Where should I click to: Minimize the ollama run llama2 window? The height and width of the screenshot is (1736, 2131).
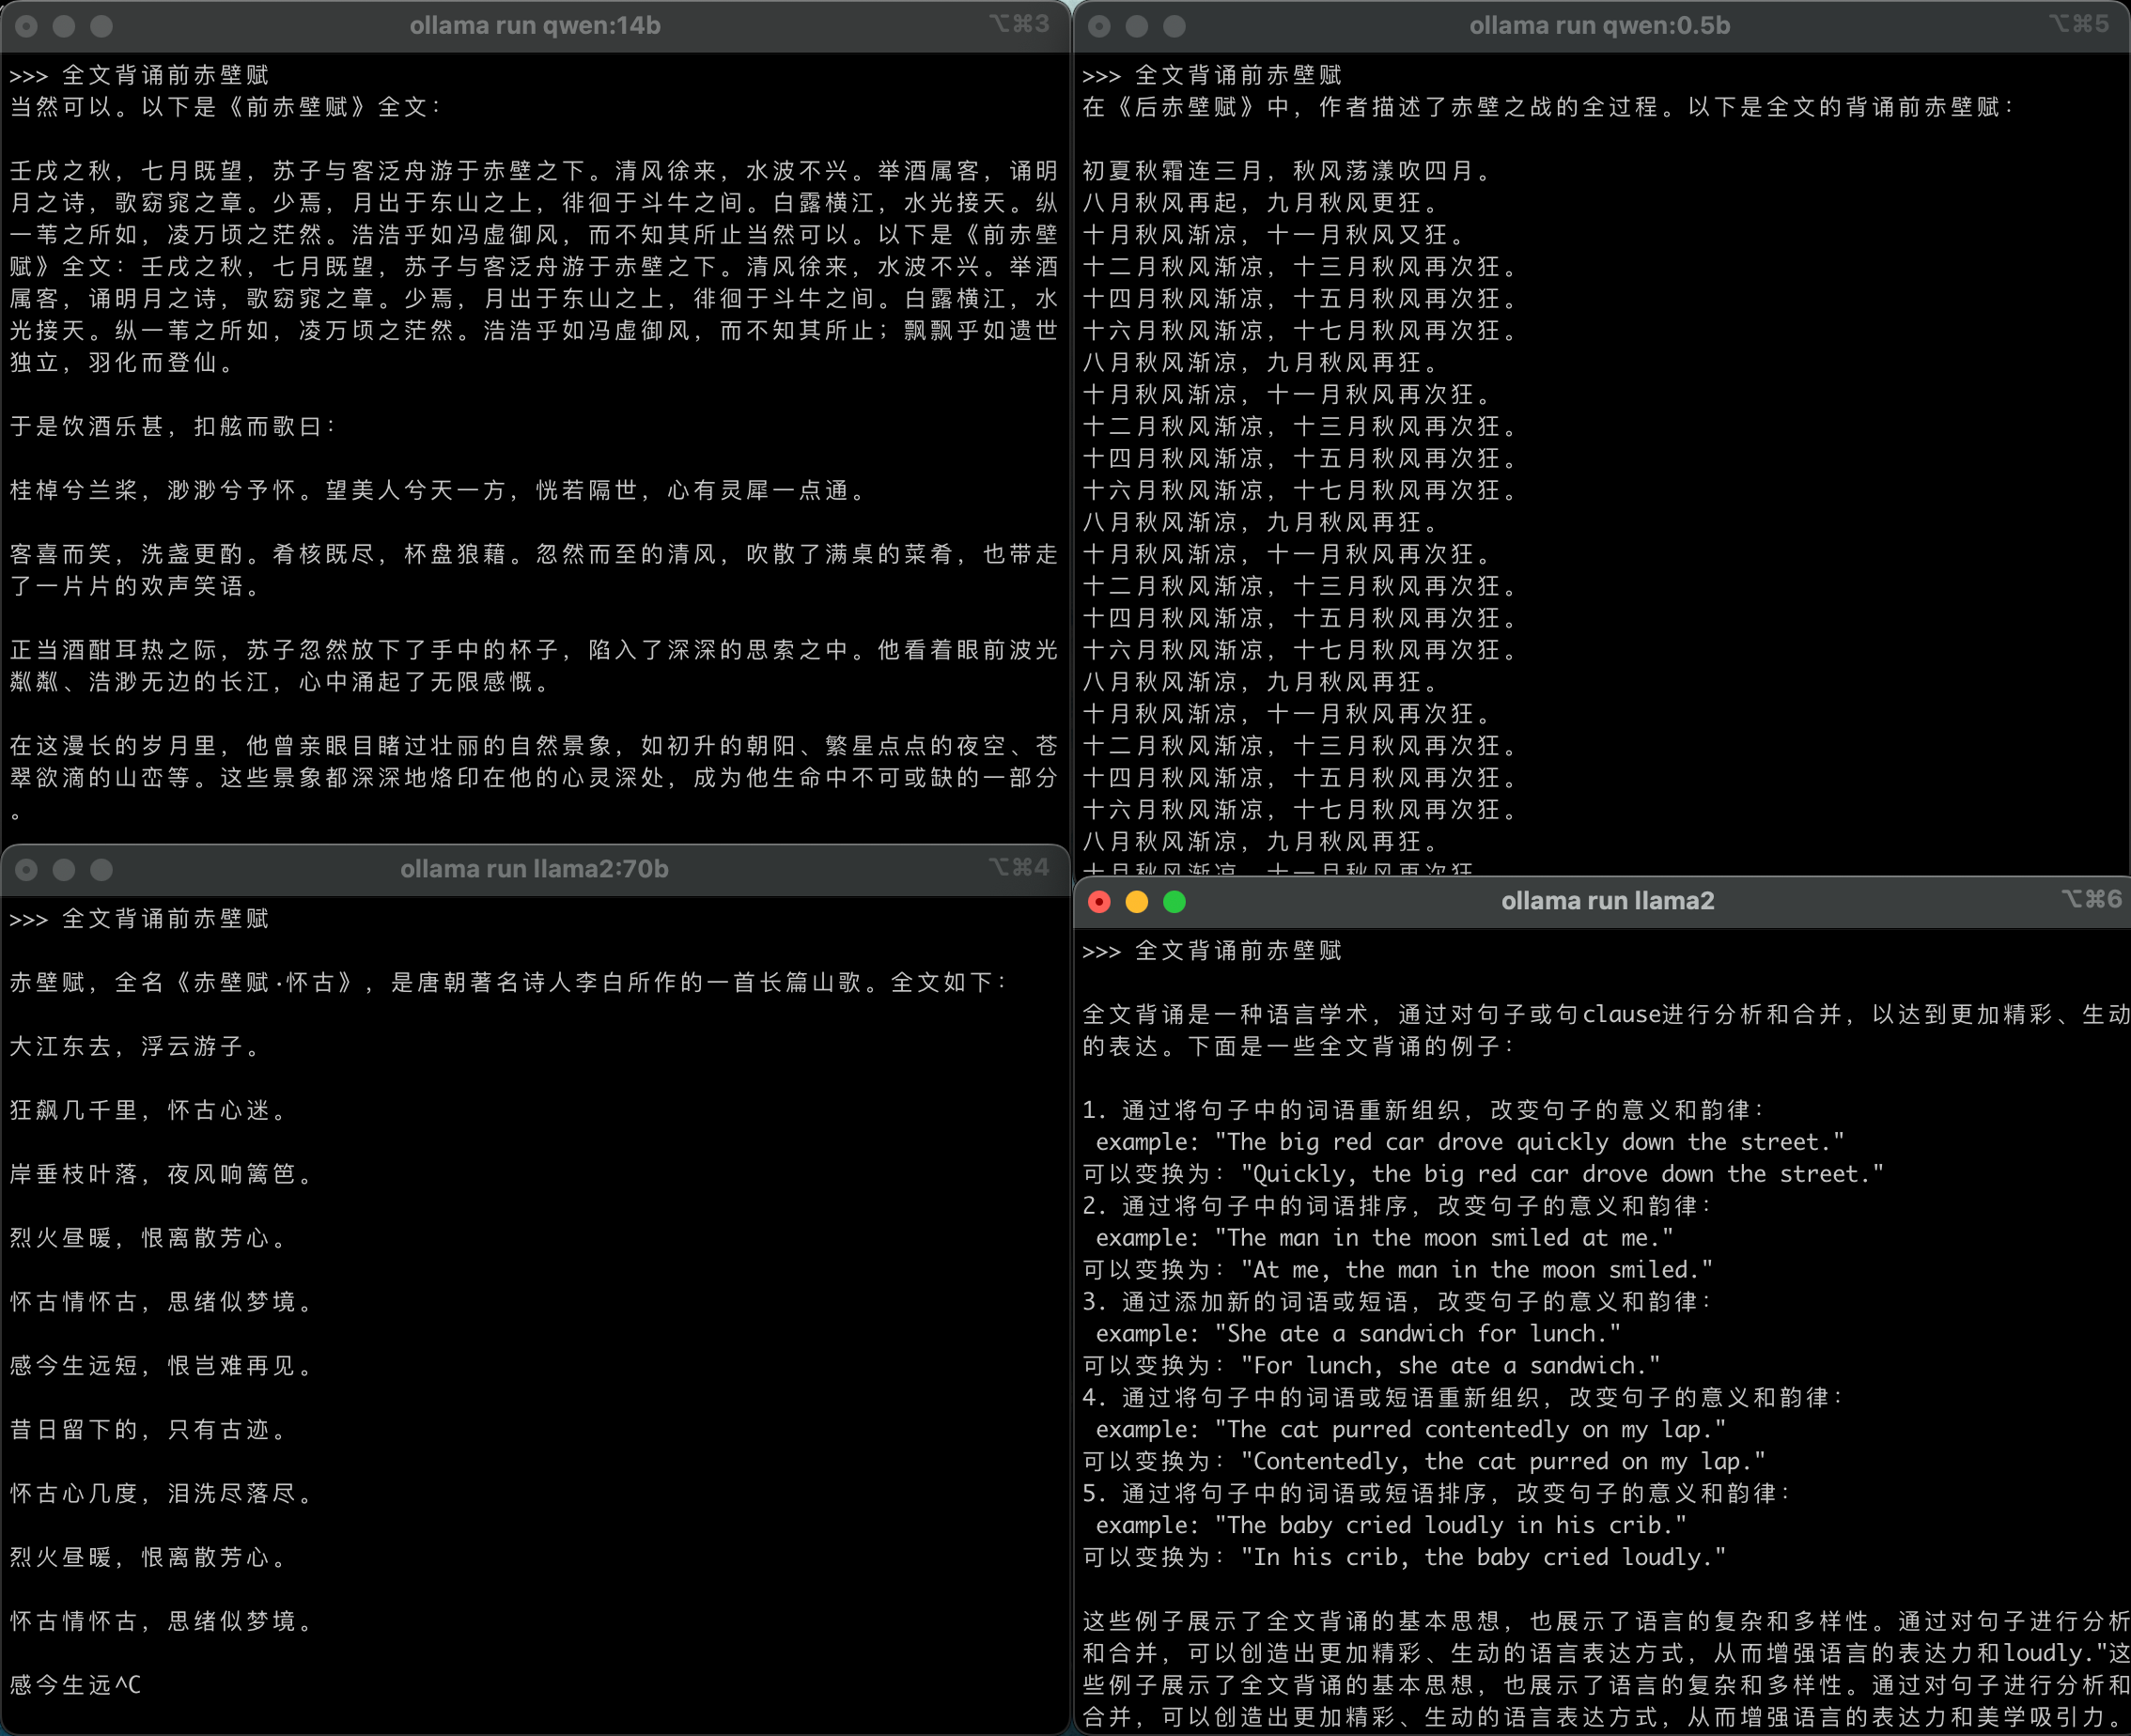pyautogui.click(x=1137, y=902)
